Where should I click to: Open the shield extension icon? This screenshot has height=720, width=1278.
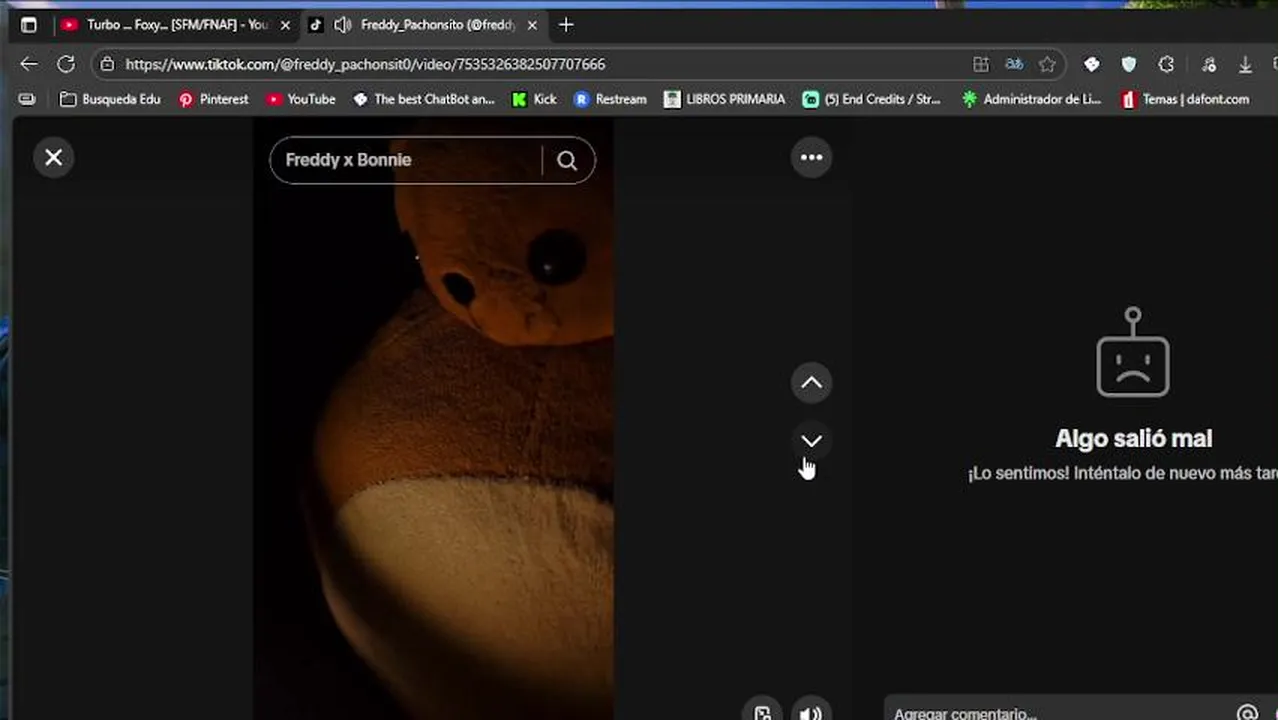(x=1129, y=64)
